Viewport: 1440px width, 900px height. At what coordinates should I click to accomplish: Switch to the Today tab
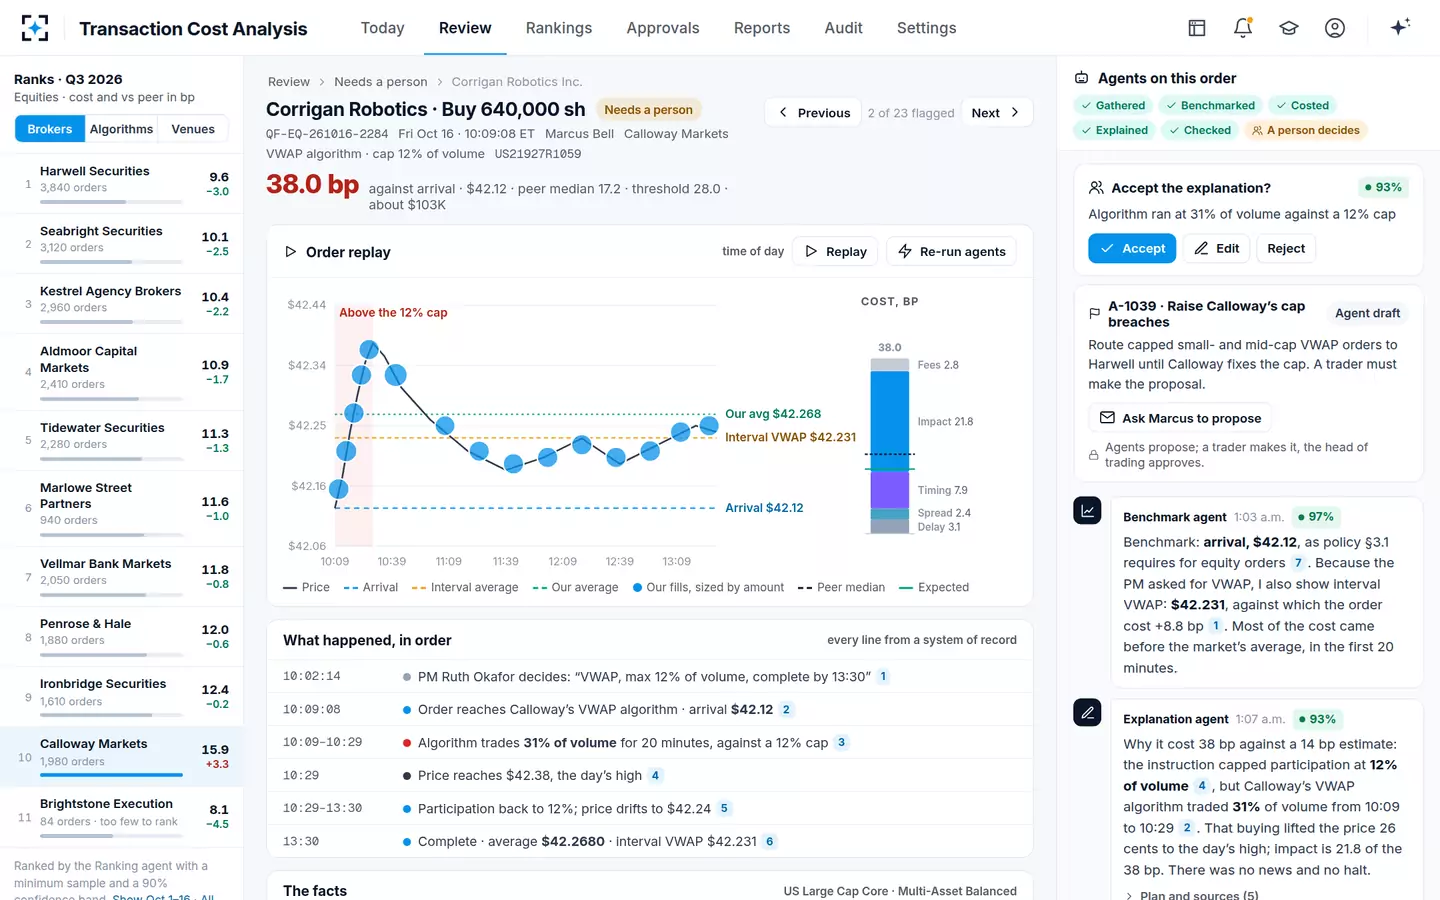(382, 28)
